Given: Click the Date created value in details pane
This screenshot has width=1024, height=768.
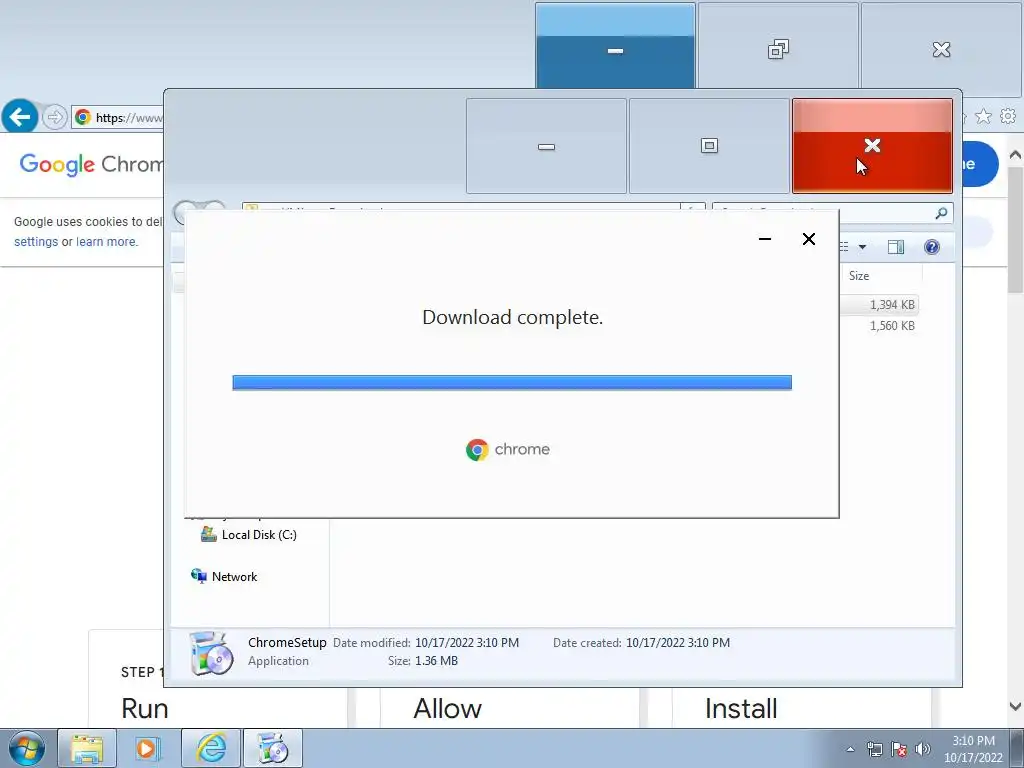Looking at the screenshot, I should tap(678, 643).
